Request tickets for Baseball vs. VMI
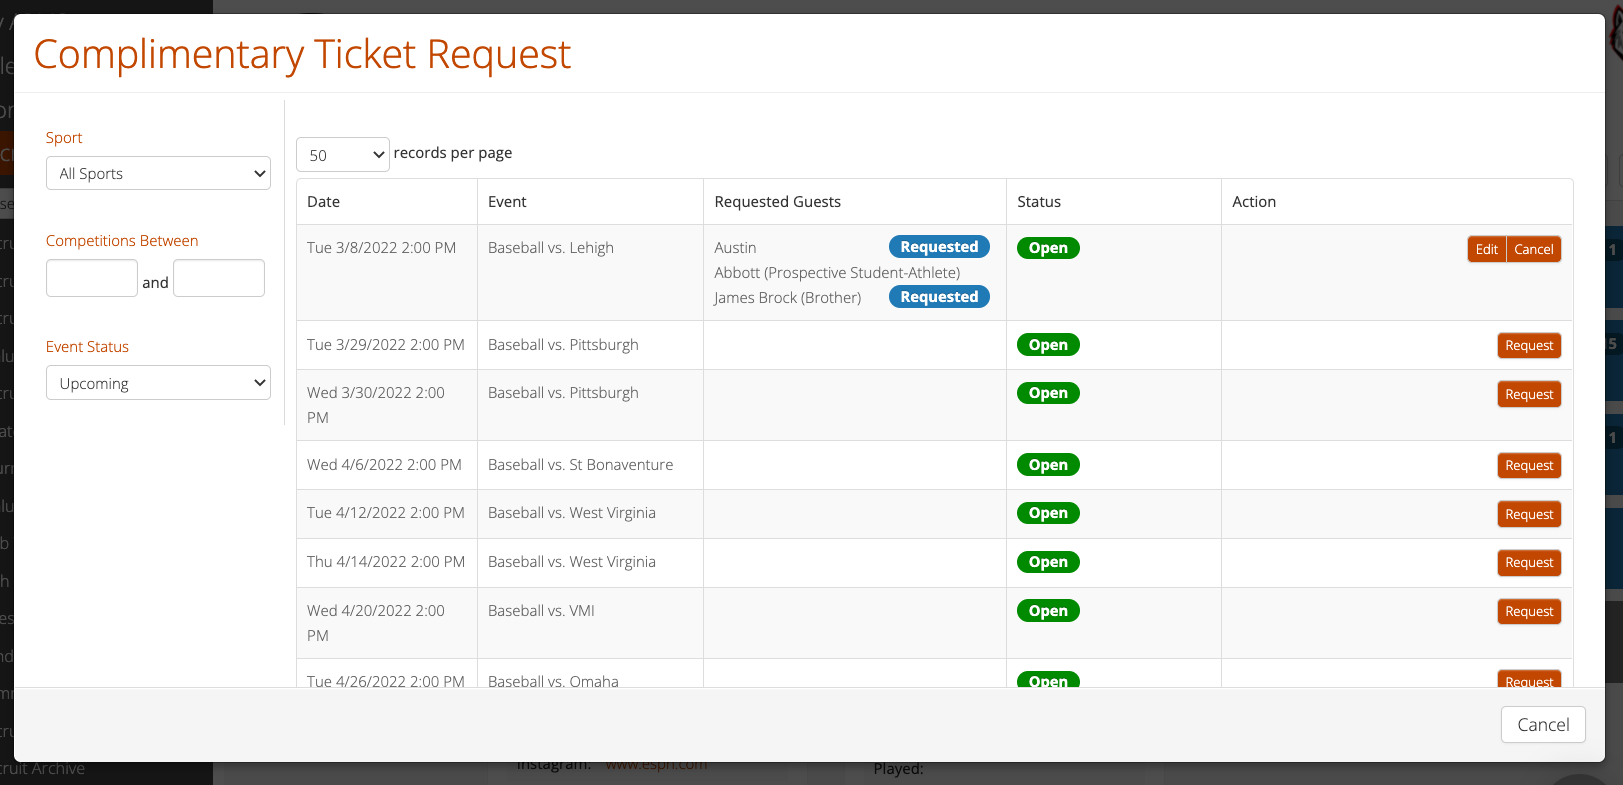 click(x=1529, y=611)
